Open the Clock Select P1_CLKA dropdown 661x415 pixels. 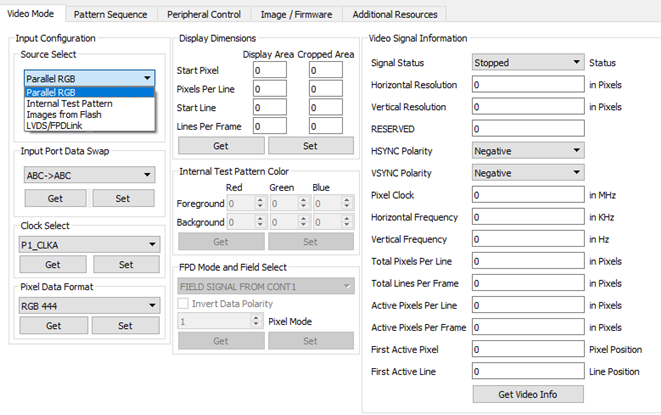(88, 243)
